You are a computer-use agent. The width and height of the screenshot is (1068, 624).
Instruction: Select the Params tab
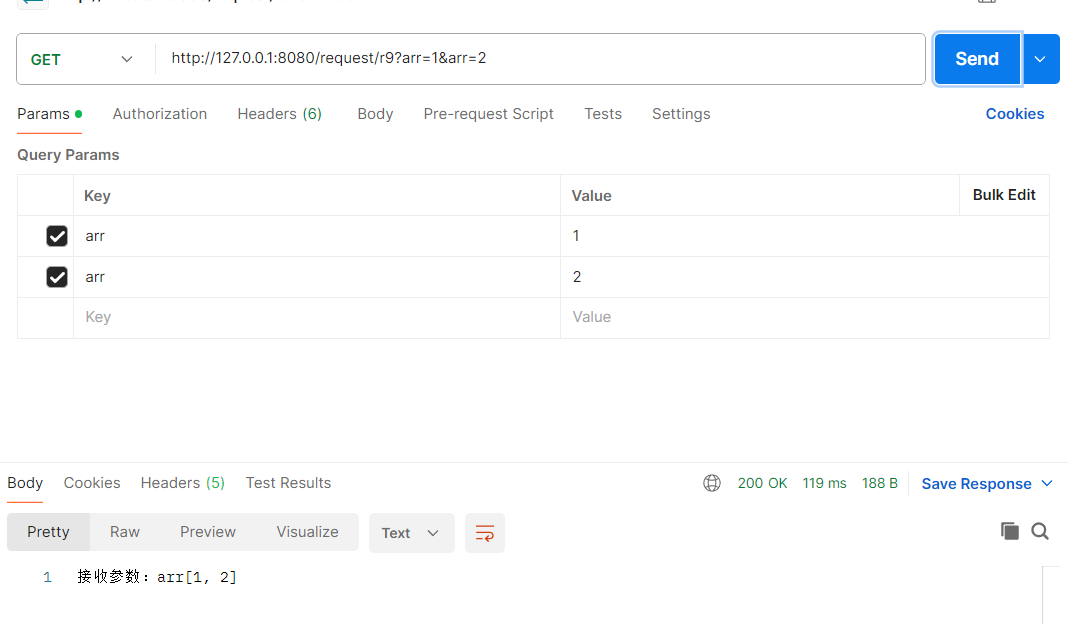pos(49,114)
